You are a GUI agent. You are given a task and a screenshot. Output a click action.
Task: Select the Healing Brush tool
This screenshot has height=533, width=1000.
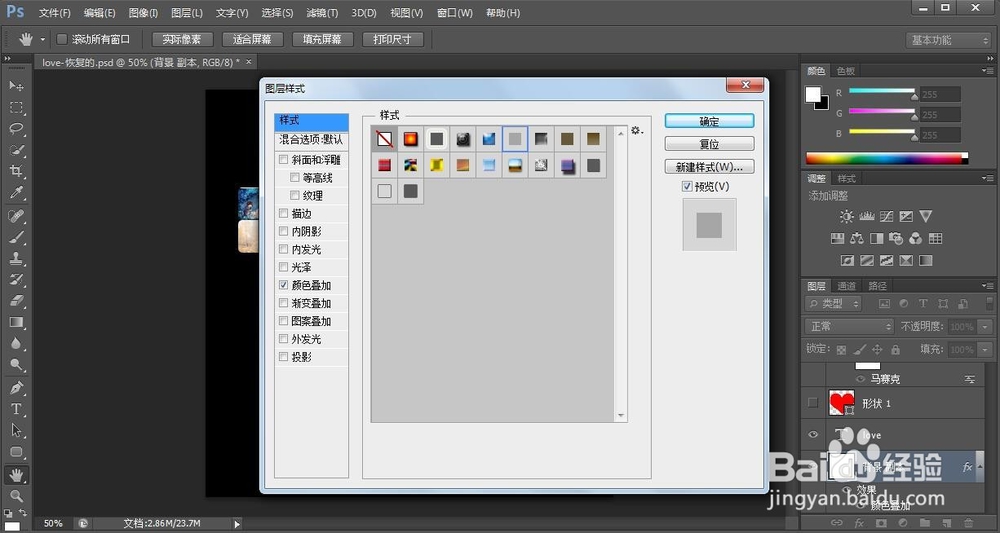click(x=16, y=216)
